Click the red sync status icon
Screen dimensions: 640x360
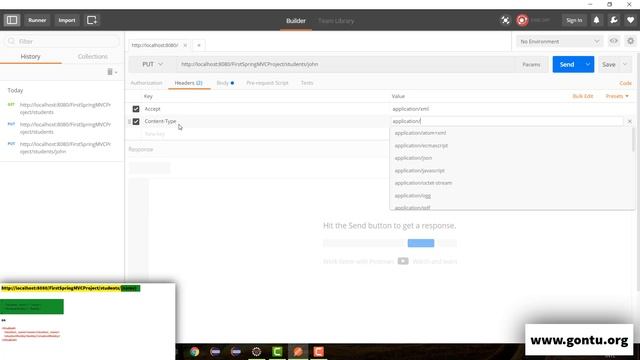point(522,20)
